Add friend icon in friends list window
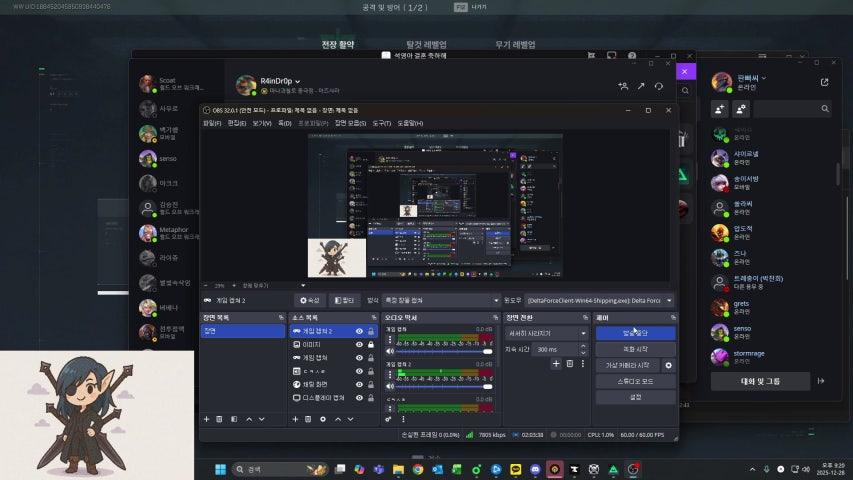This screenshot has width=853, height=480. click(719, 109)
